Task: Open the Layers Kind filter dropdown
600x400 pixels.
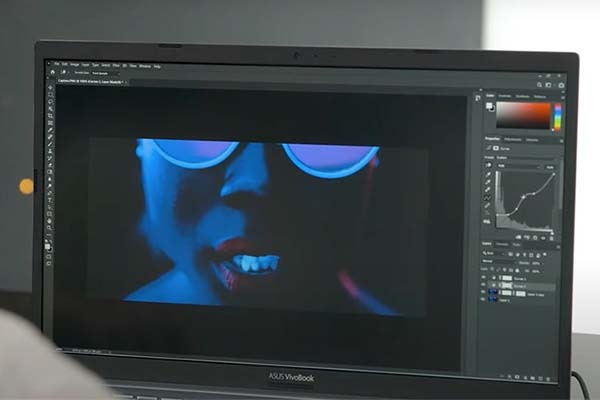Action: tap(494, 253)
